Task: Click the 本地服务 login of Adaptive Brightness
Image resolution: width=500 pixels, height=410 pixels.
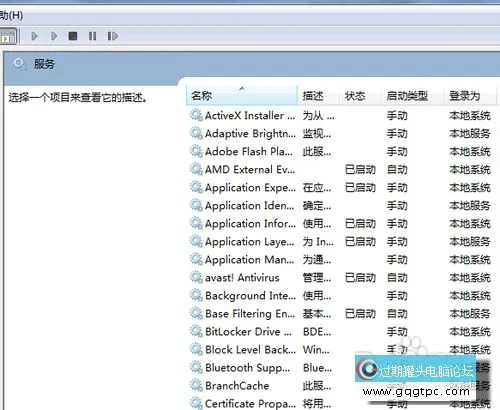Action: 470,133
